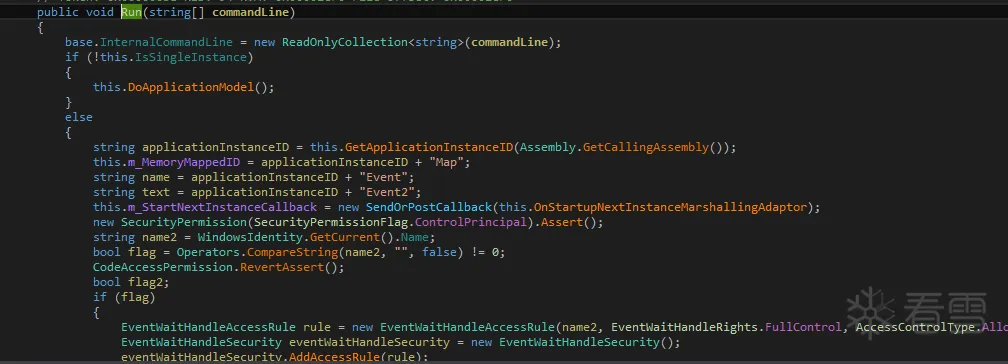Go to OnStartupNextInstanceMarshallingAdaptor method reference
Screen dimensions: 1008x364
coord(670,207)
